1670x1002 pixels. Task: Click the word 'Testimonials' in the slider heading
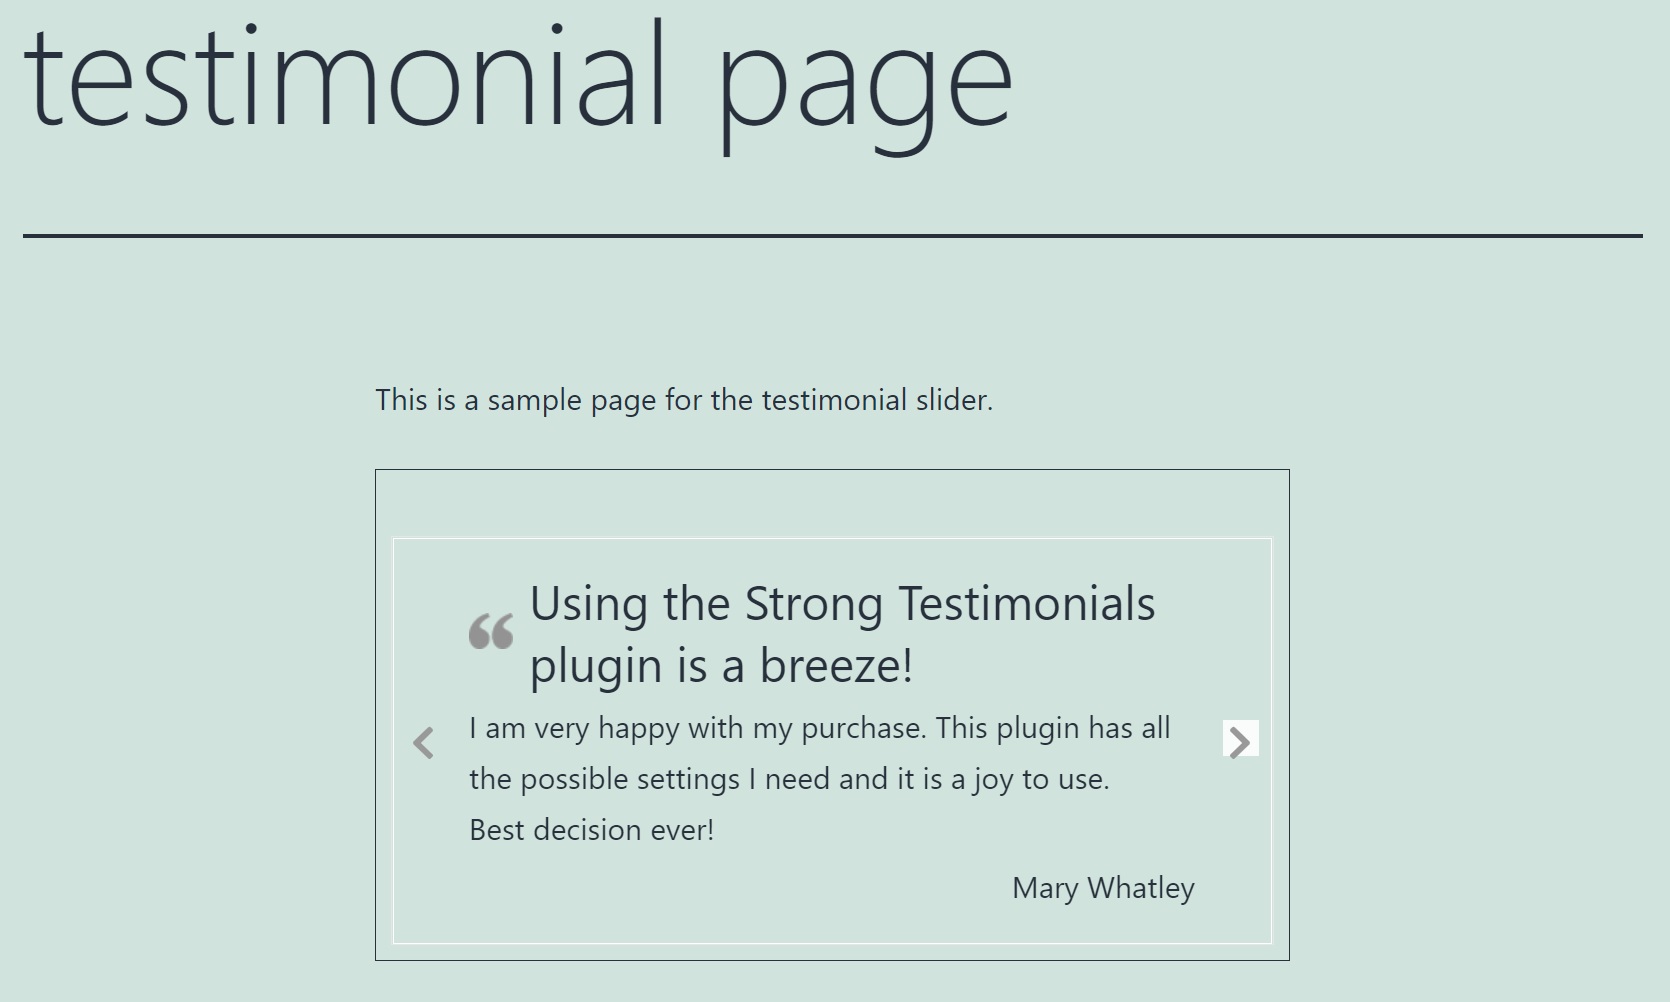pos(1026,604)
